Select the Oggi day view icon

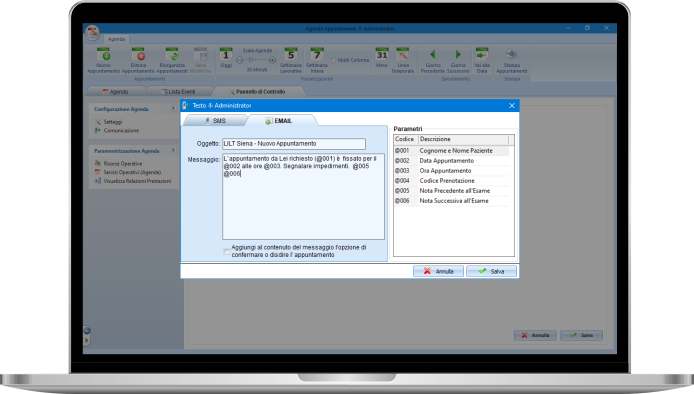(x=226, y=54)
